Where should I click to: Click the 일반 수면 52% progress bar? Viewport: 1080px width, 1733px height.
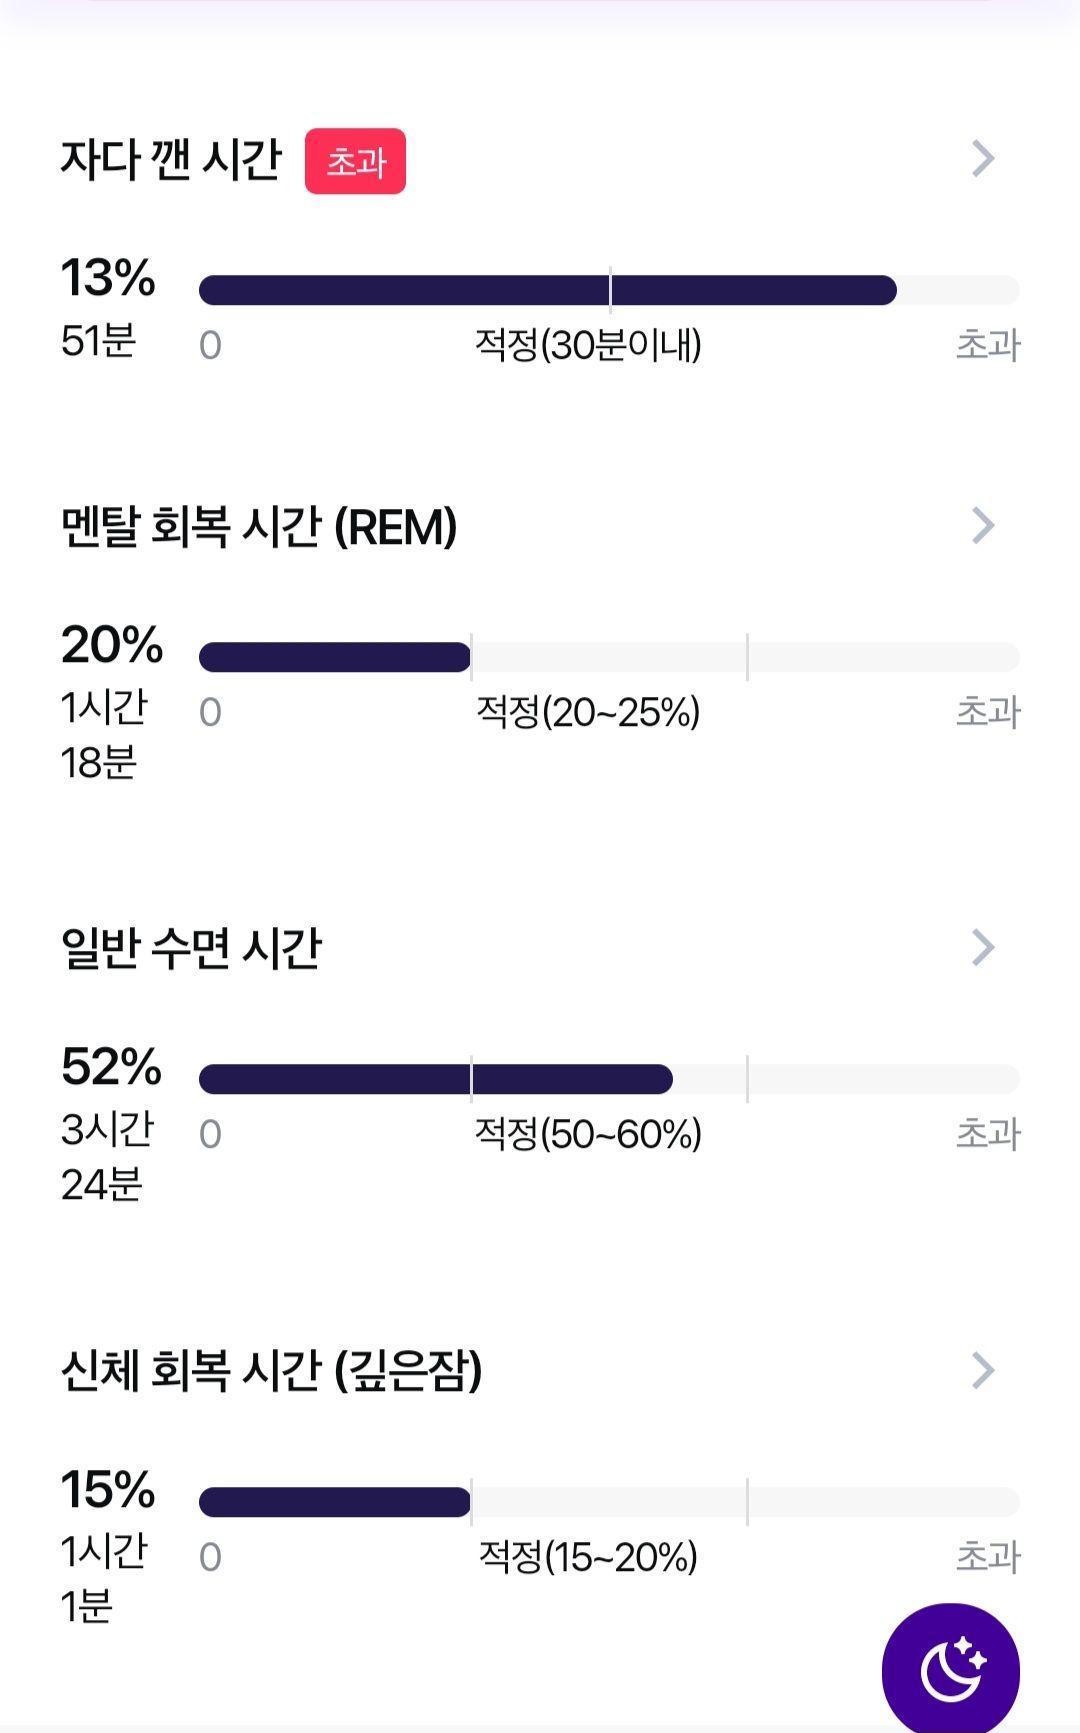click(x=609, y=1079)
